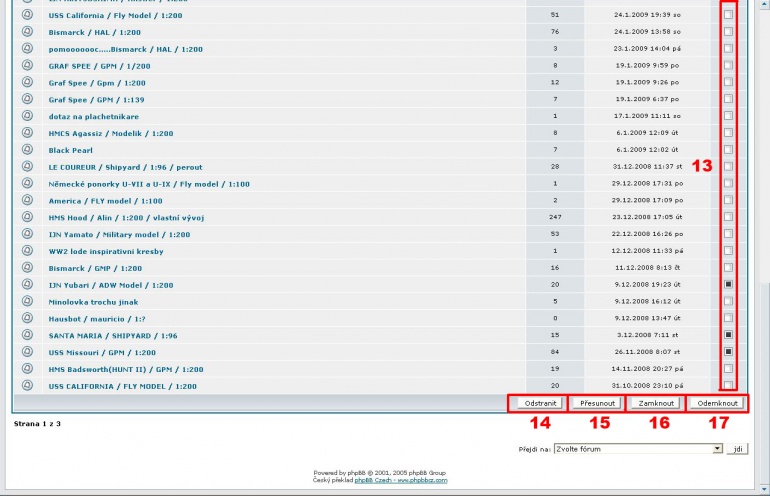Click reply count 247 for HMS Hood
The width and height of the screenshot is (770, 496).
click(x=555, y=217)
